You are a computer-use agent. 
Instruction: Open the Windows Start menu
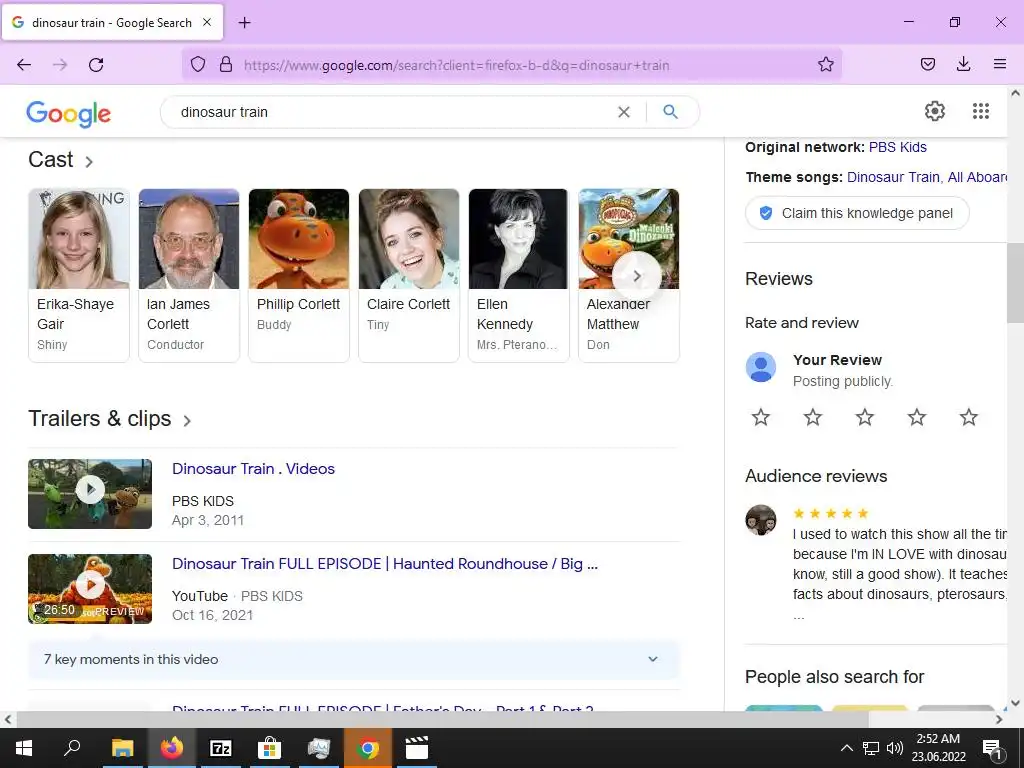coord(24,748)
